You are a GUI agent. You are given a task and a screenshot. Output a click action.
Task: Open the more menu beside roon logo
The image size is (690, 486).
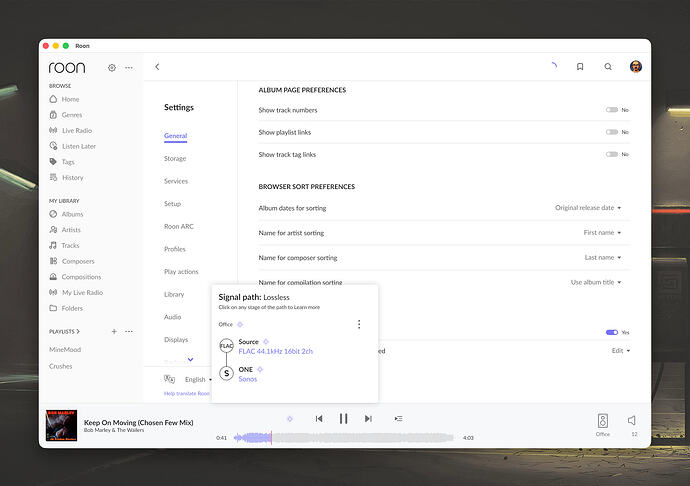point(128,68)
